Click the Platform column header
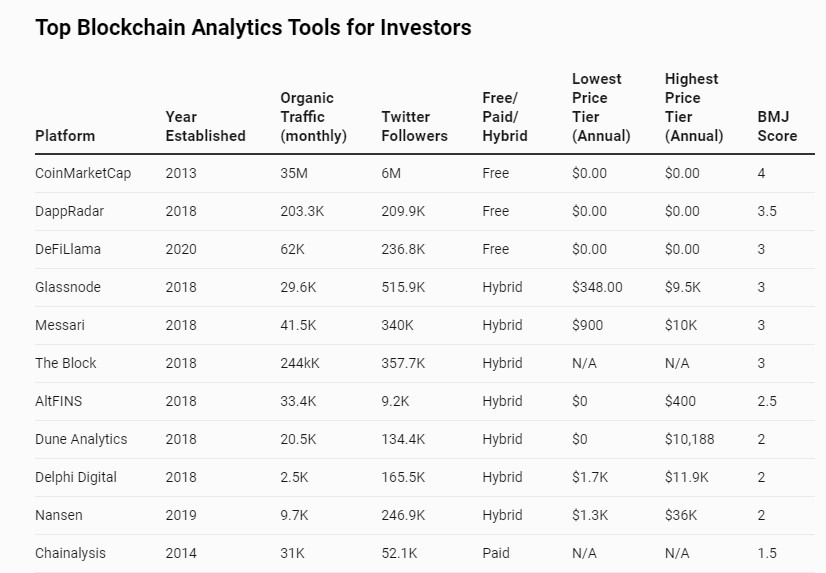 [x=65, y=135]
